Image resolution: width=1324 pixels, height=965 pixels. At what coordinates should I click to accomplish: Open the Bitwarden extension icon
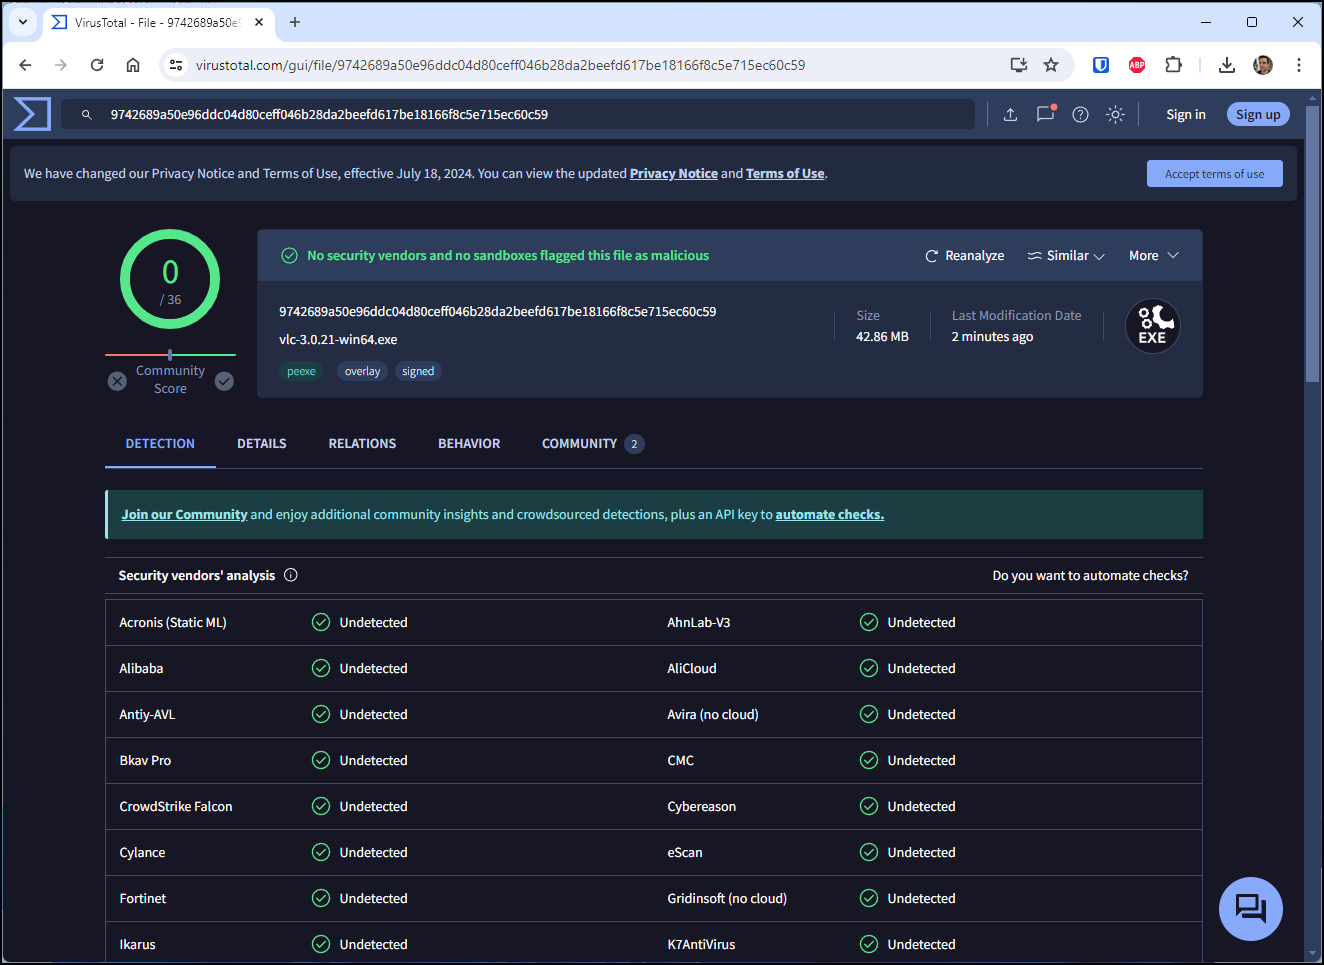[1101, 65]
